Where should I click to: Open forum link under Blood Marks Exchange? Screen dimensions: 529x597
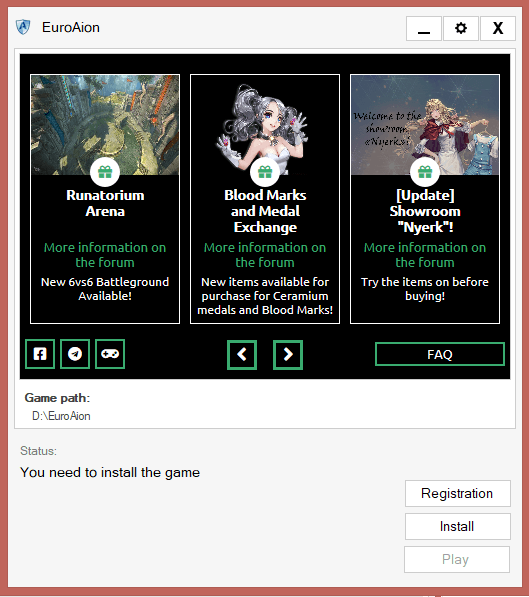[x=265, y=255]
